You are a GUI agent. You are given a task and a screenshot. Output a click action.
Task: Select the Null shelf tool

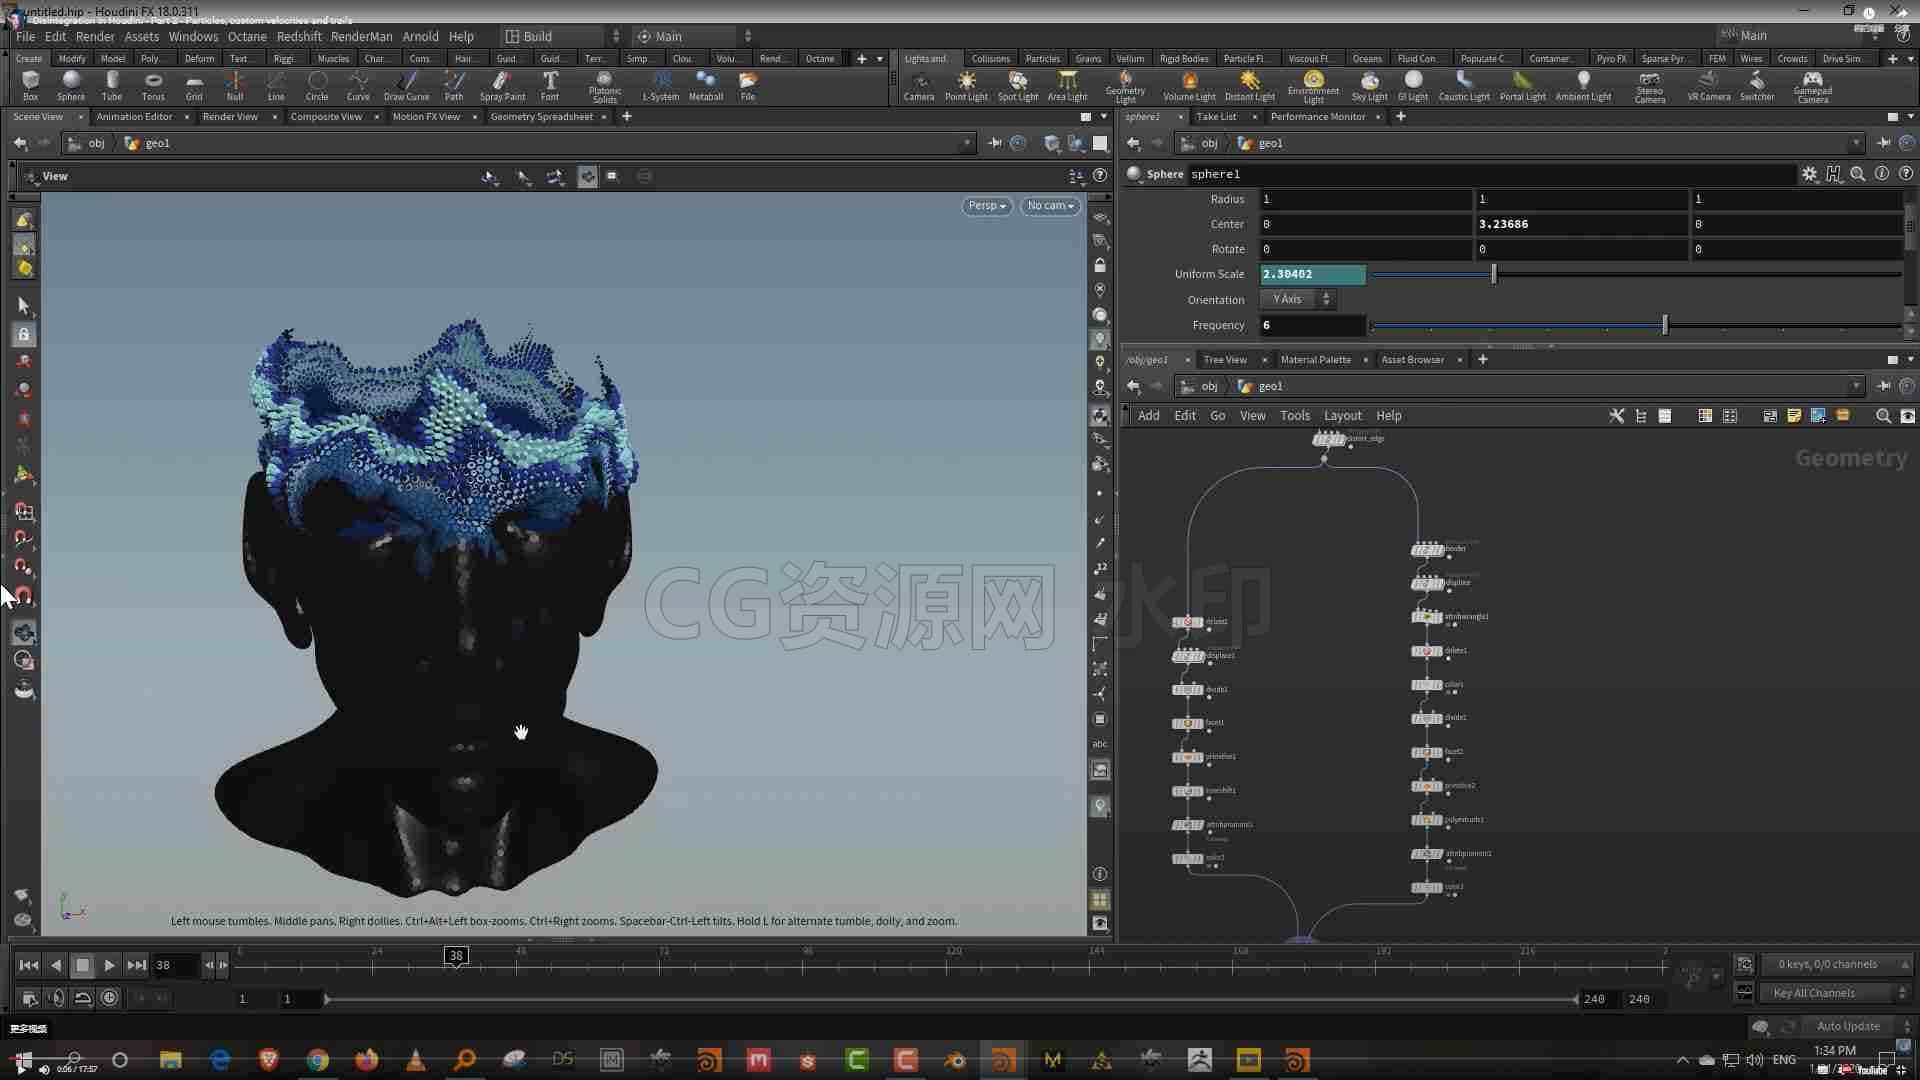235,85
